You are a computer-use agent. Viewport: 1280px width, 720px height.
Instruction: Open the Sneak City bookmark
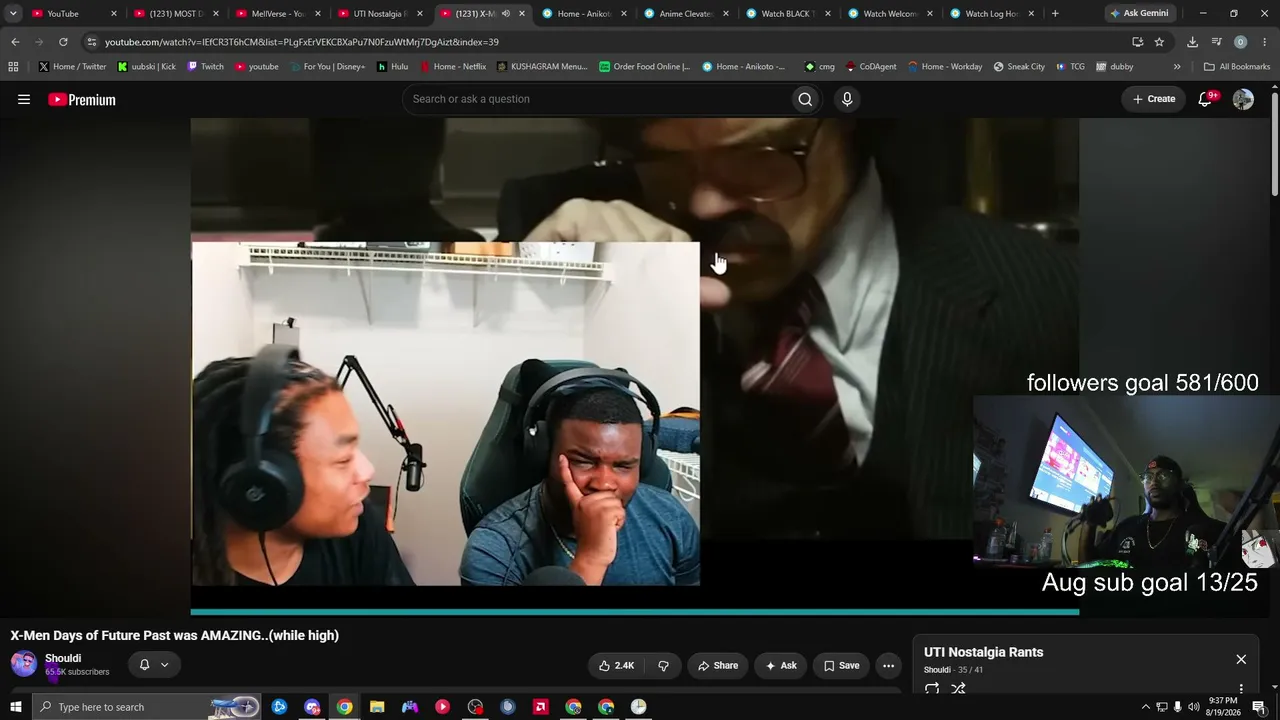(x=1018, y=67)
